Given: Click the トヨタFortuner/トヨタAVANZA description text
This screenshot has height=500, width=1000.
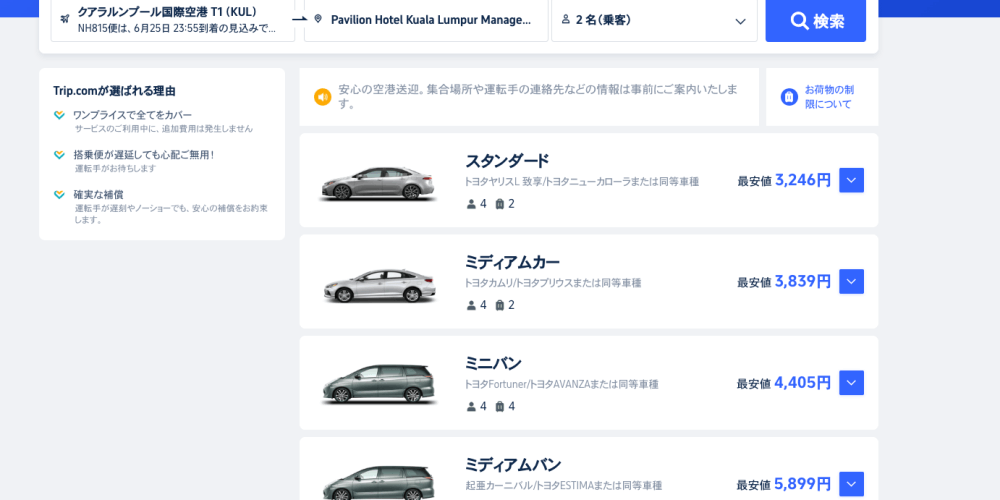Looking at the screenshot, I should point(561,385).
